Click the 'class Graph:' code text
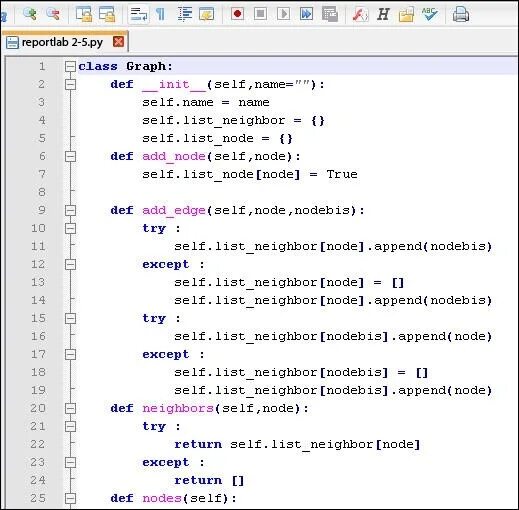 [x=126, y=66]
